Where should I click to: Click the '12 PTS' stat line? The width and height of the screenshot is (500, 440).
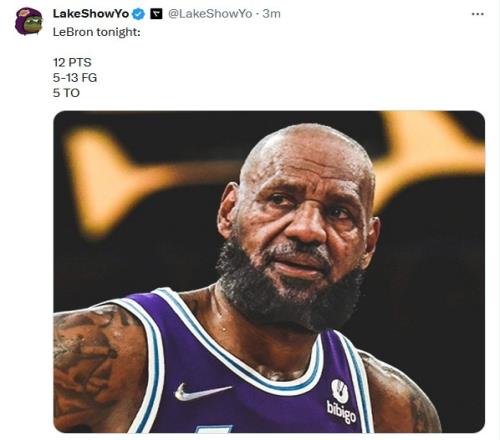point(72,62)
